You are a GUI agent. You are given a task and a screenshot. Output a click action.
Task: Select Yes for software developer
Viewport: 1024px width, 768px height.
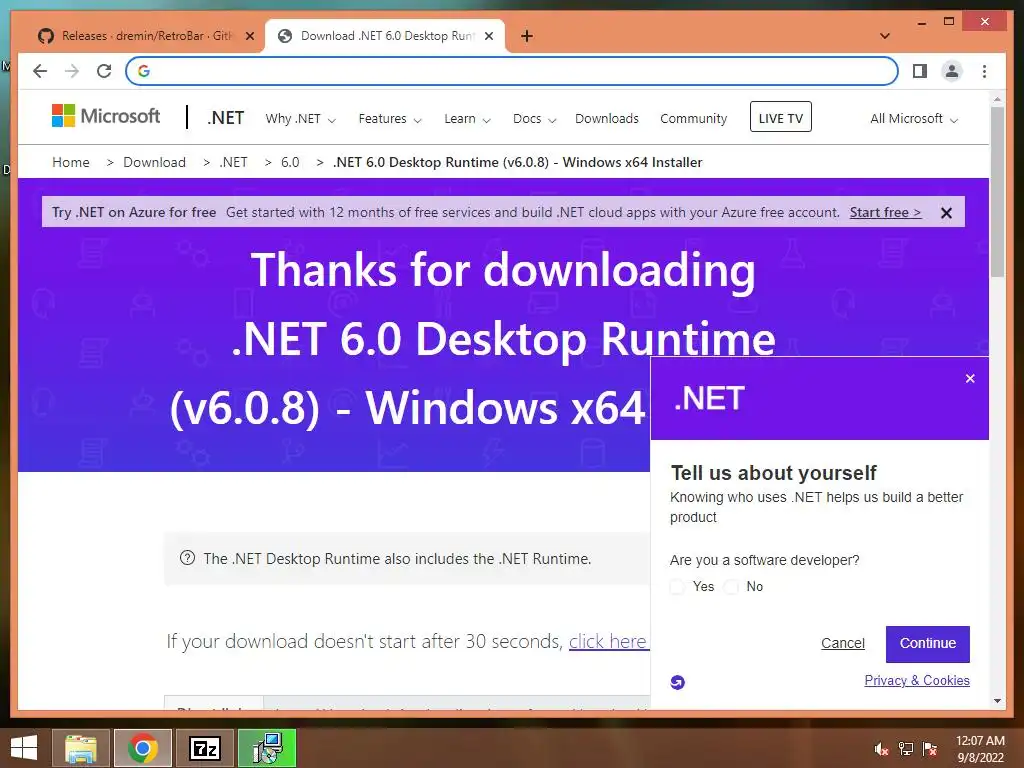click(677, 586)
